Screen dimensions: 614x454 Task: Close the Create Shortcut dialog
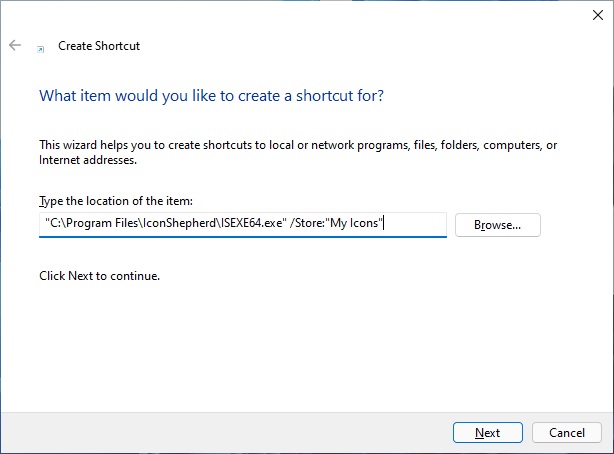(x=598, y=15)
